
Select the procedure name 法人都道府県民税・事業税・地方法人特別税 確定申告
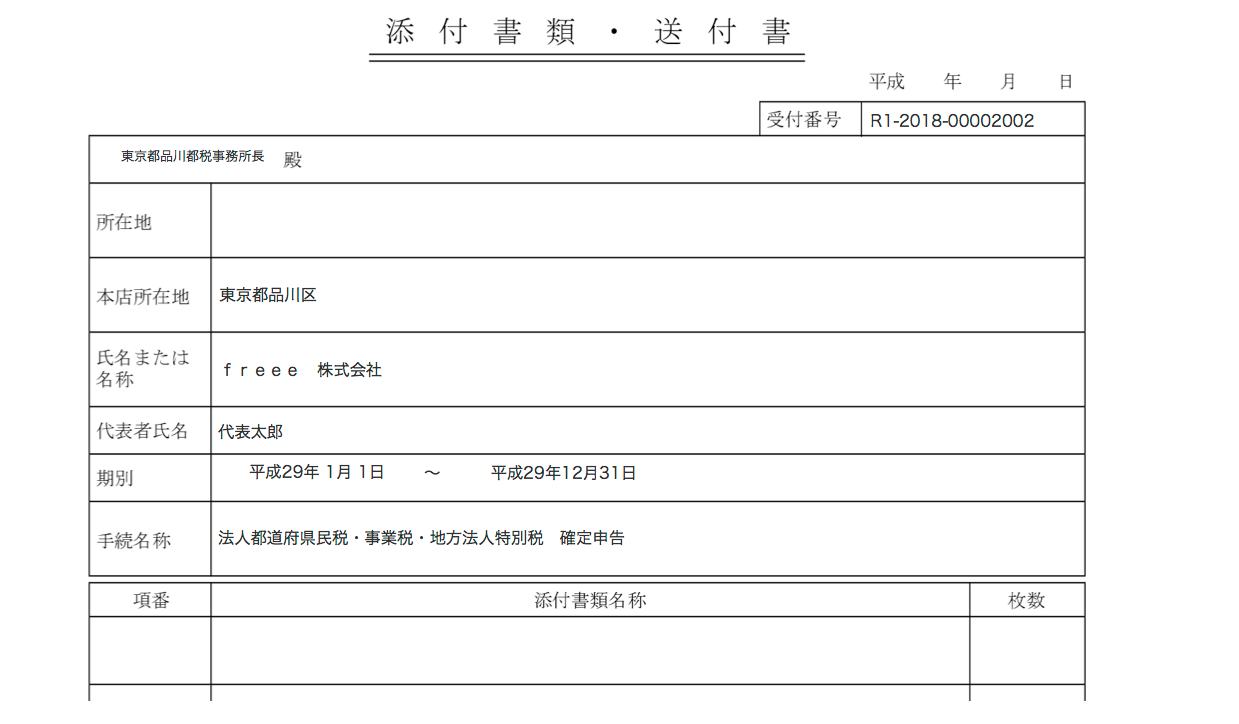[421, 538]
